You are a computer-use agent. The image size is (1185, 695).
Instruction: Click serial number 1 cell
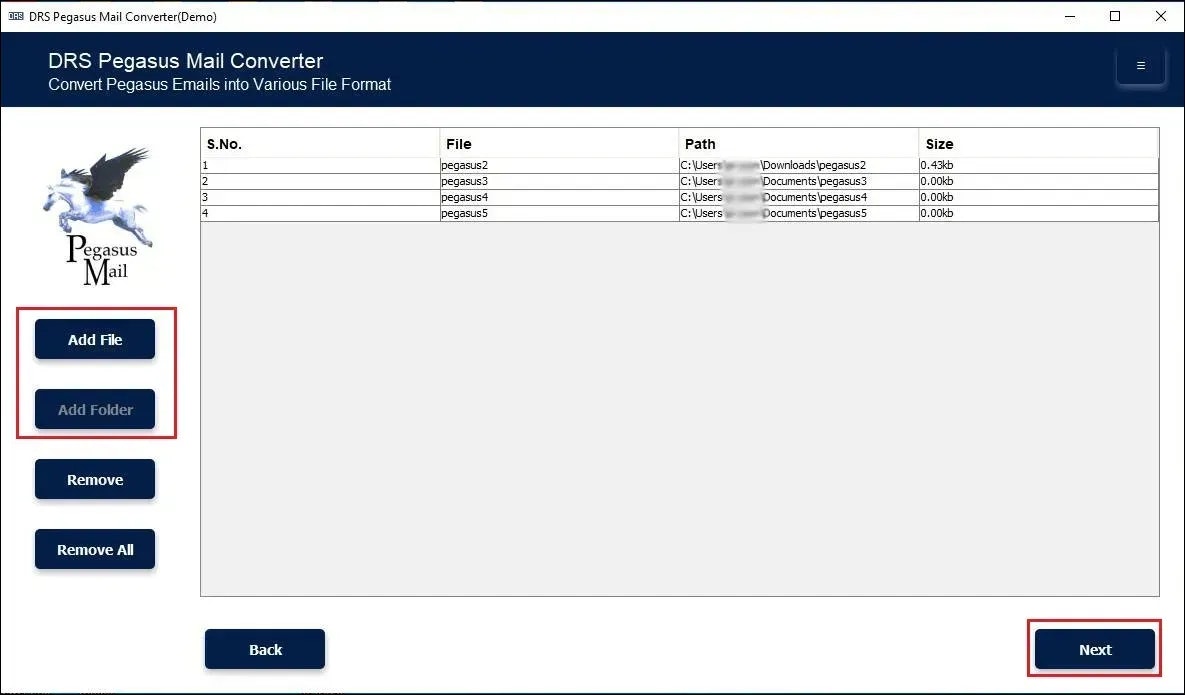point(320,165)
